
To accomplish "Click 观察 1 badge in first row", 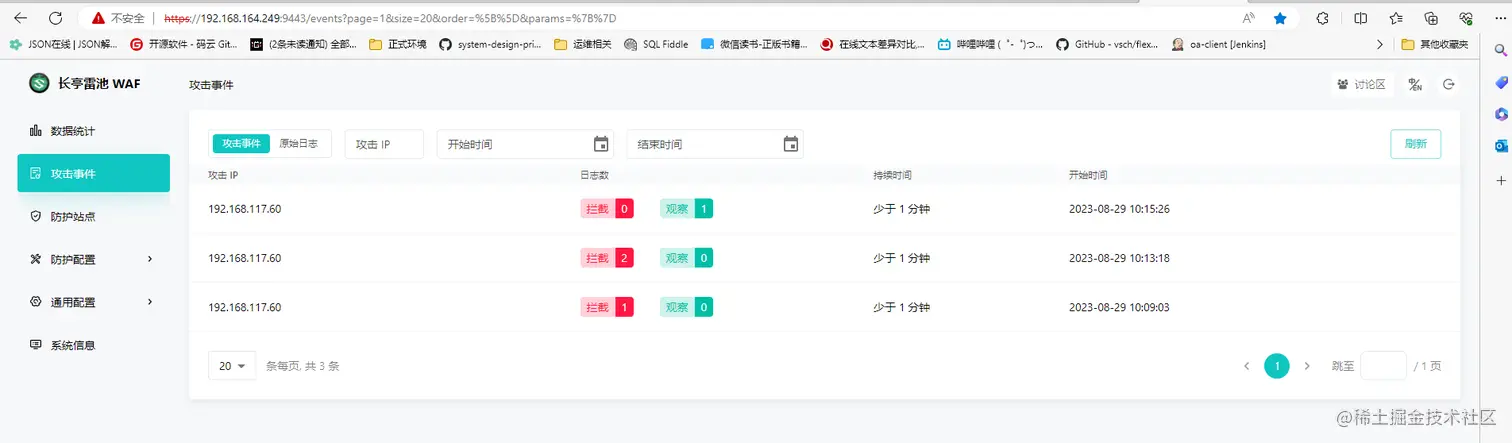I will tap(686, 209).
